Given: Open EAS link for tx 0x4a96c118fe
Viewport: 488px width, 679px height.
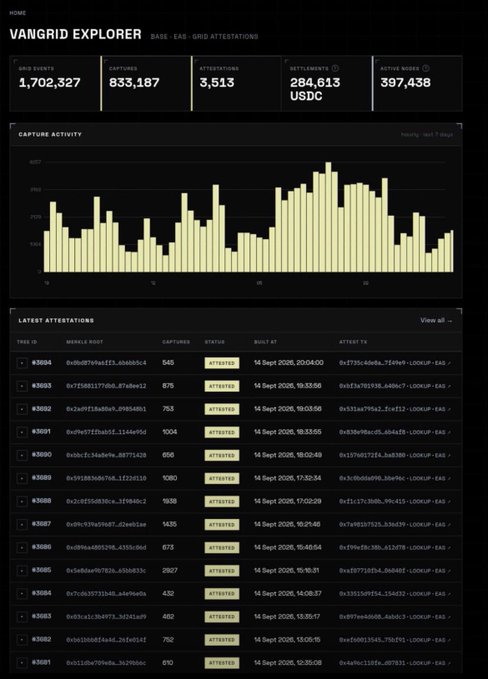Looking at the screenshot, I should [x=443, y=663].
